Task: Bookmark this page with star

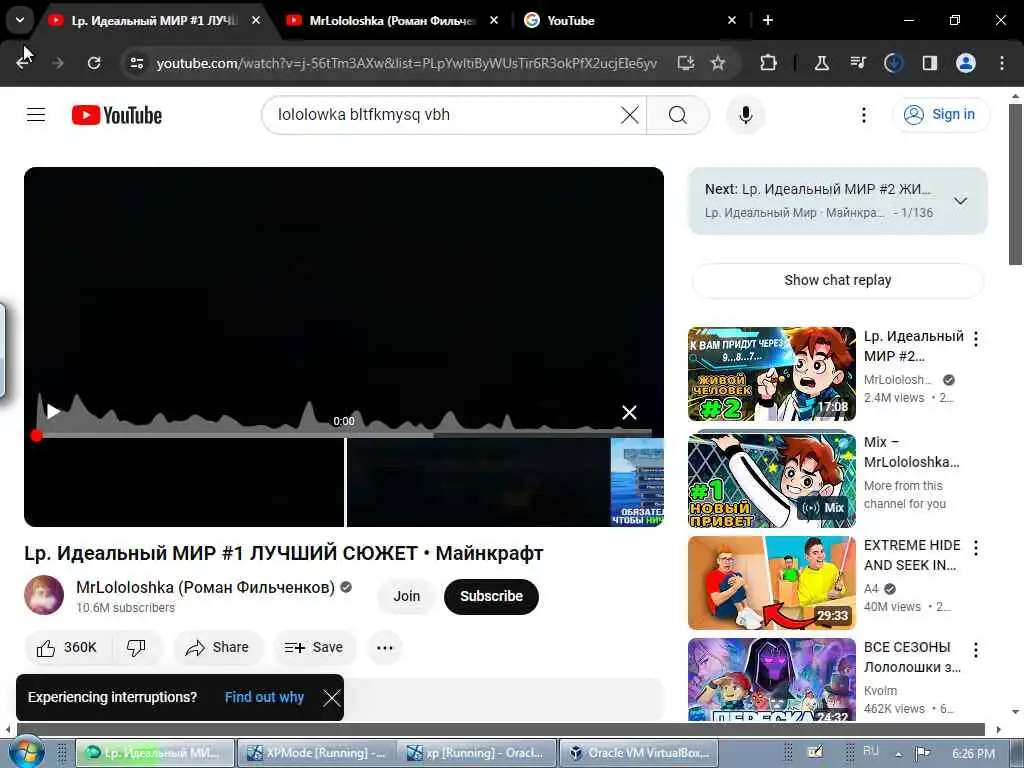Action: pyautogui.click(x=718, y=63)
